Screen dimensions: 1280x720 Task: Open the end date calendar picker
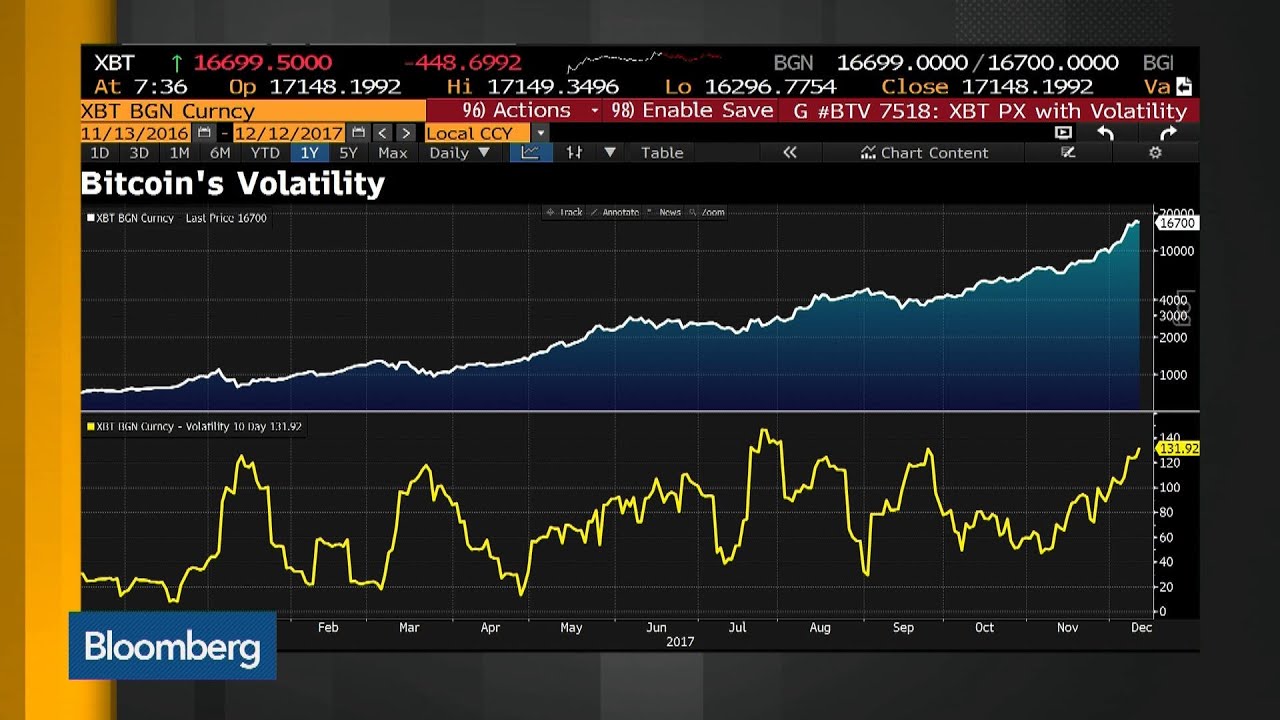pyautogui.click(x=358, y=133)
